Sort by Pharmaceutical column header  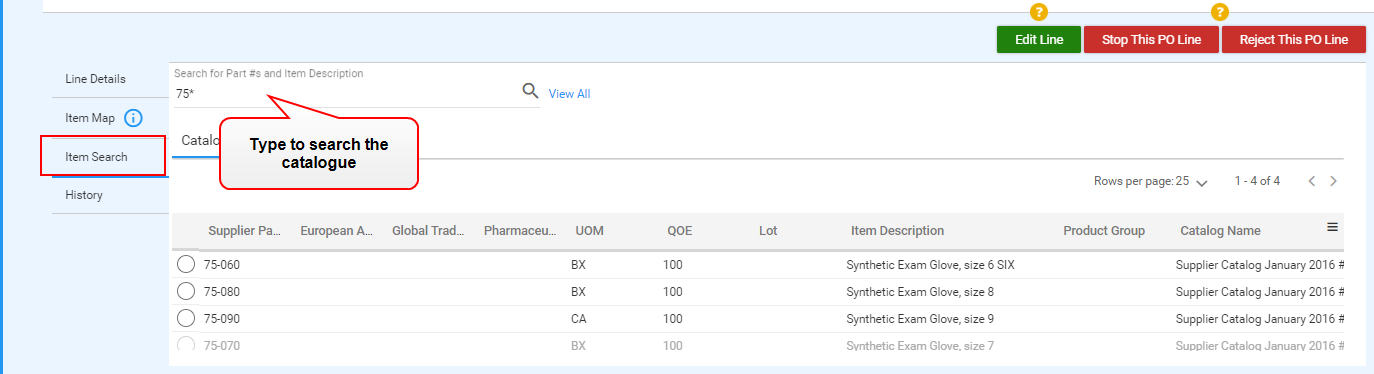pyautogui.click(x=520, y=231)
